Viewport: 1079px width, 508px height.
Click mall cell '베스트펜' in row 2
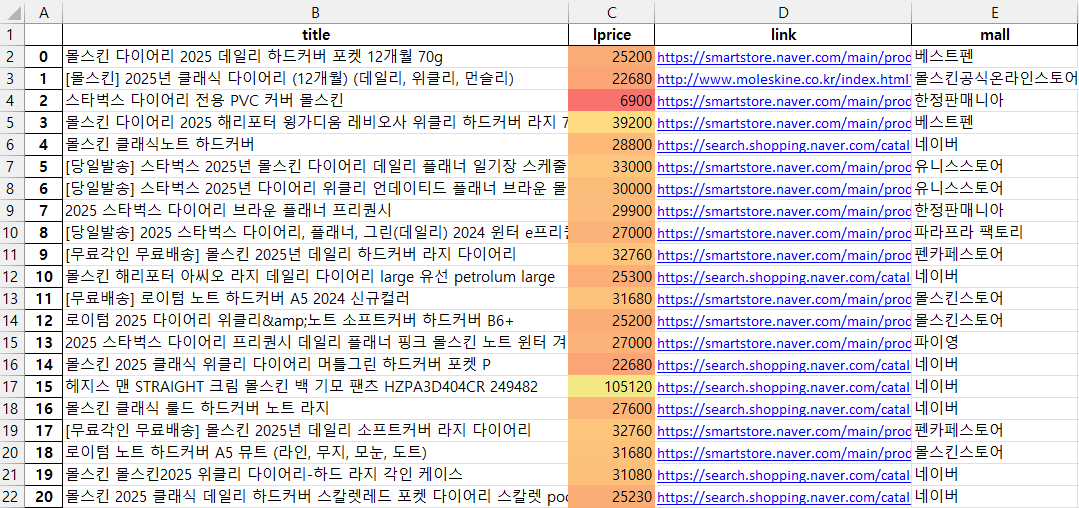point(995,56)
